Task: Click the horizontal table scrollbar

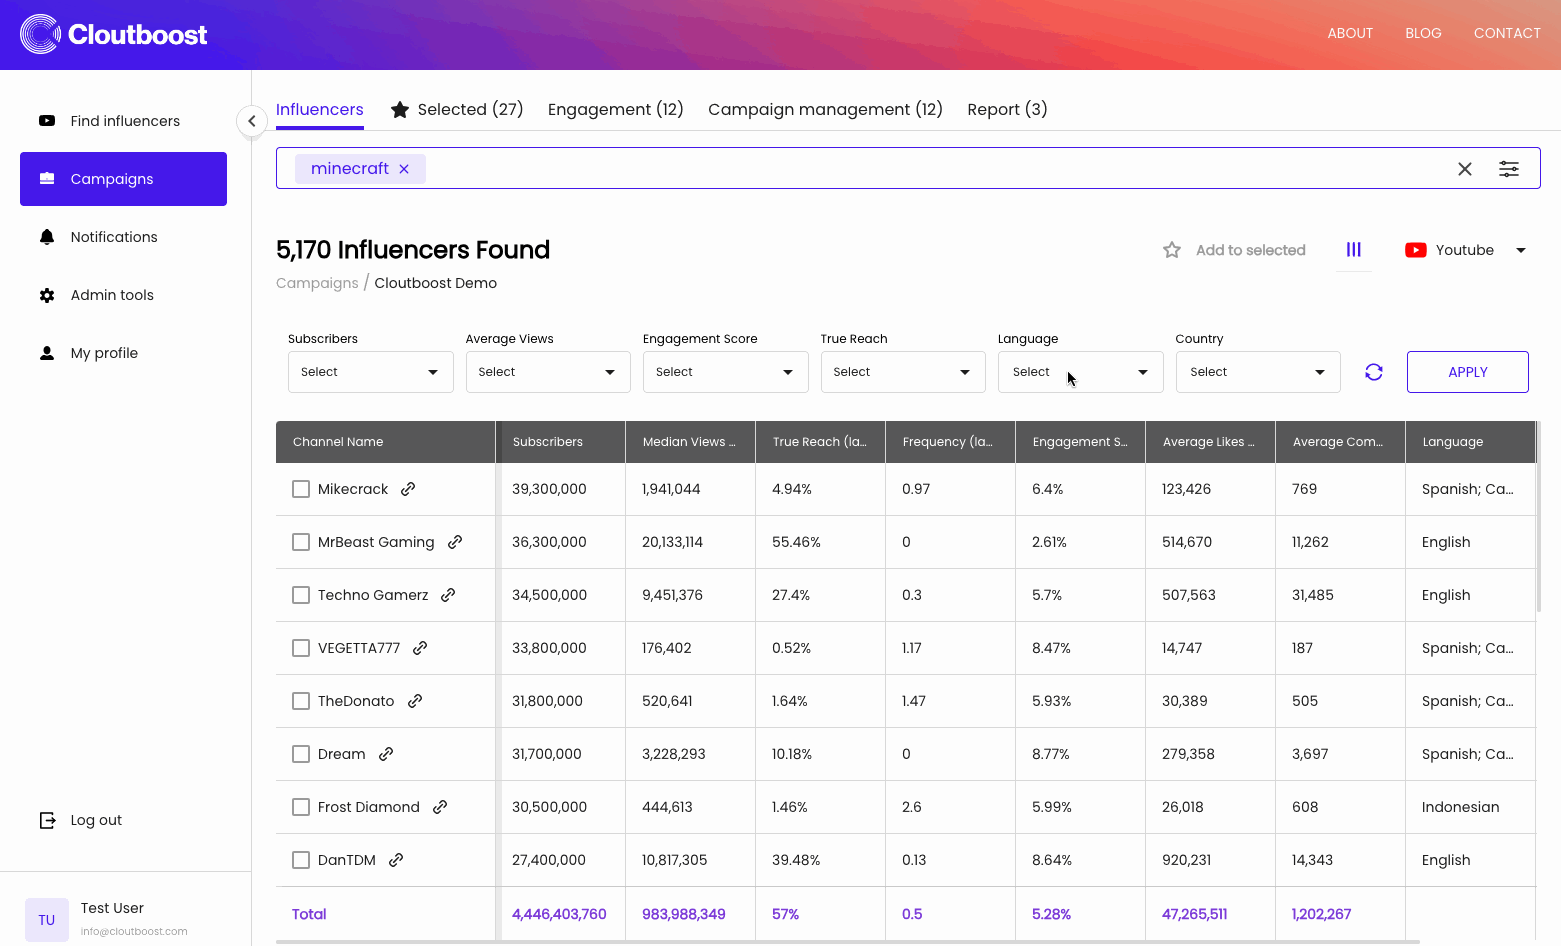Action: pyautogui.click(x=848, y=942)
